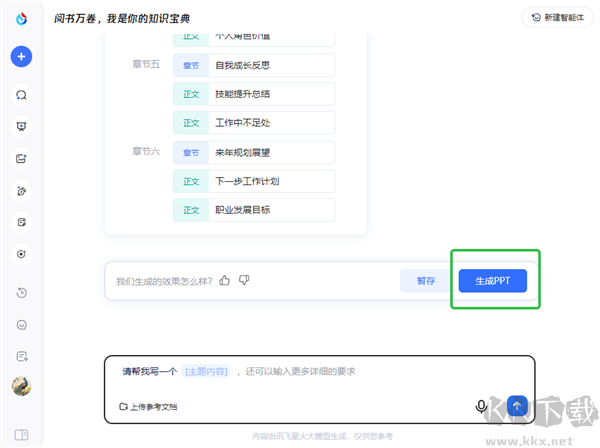The image size is (600, 448).
Task: Click the 暂存 save draft button
Action: coord(426,281)
